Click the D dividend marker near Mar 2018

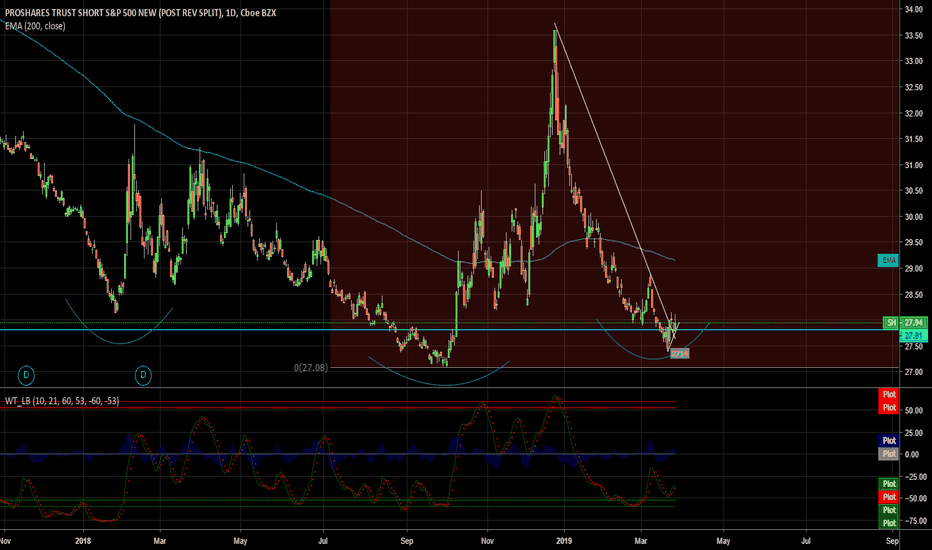[x=143, y=375]
